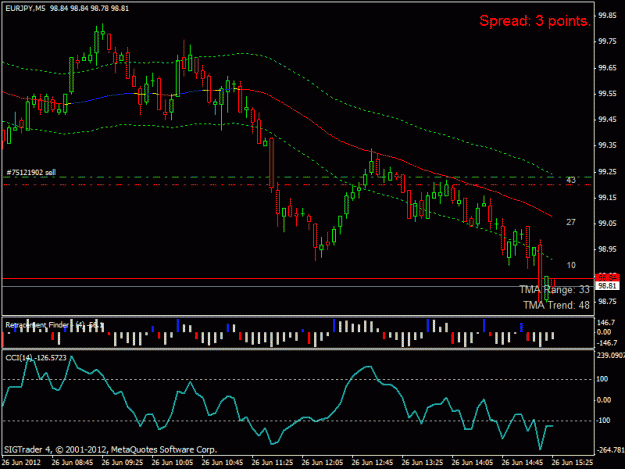This screenshot has width=625, height=469.
Task: Click the SIGTrader 4 MetaQuotes copyright text
Action: (x=110, y=450)
